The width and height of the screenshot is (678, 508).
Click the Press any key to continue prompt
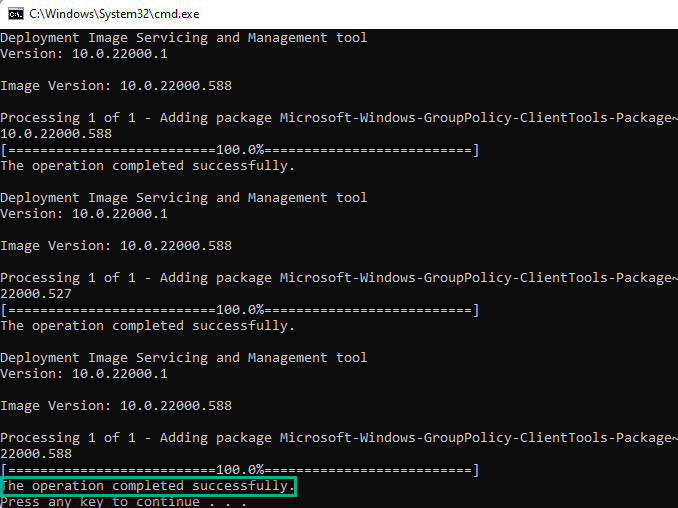pos(122,502)
